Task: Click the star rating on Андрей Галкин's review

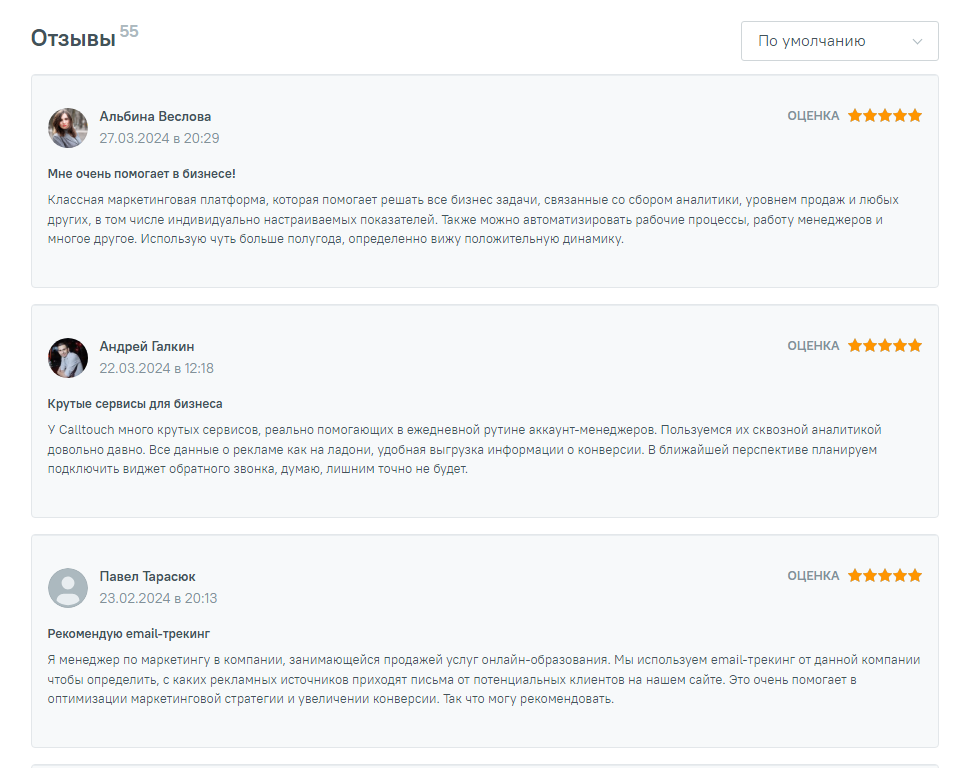Action: (884, 346)
